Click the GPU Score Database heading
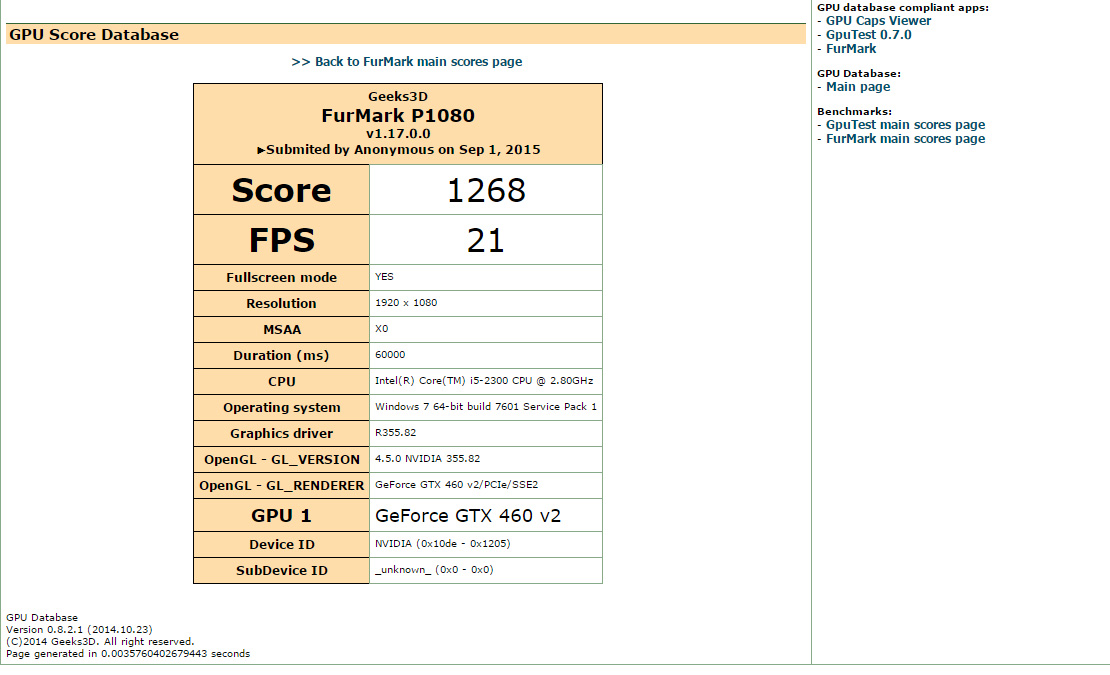This screenshot has width=1110, height=675. pyautogui.click(x=93, y=35)
